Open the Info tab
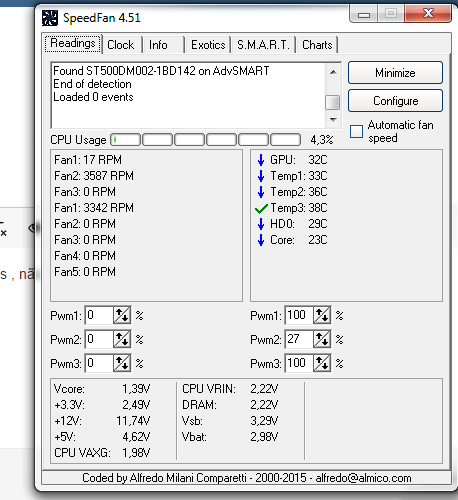 coord(158,45)
